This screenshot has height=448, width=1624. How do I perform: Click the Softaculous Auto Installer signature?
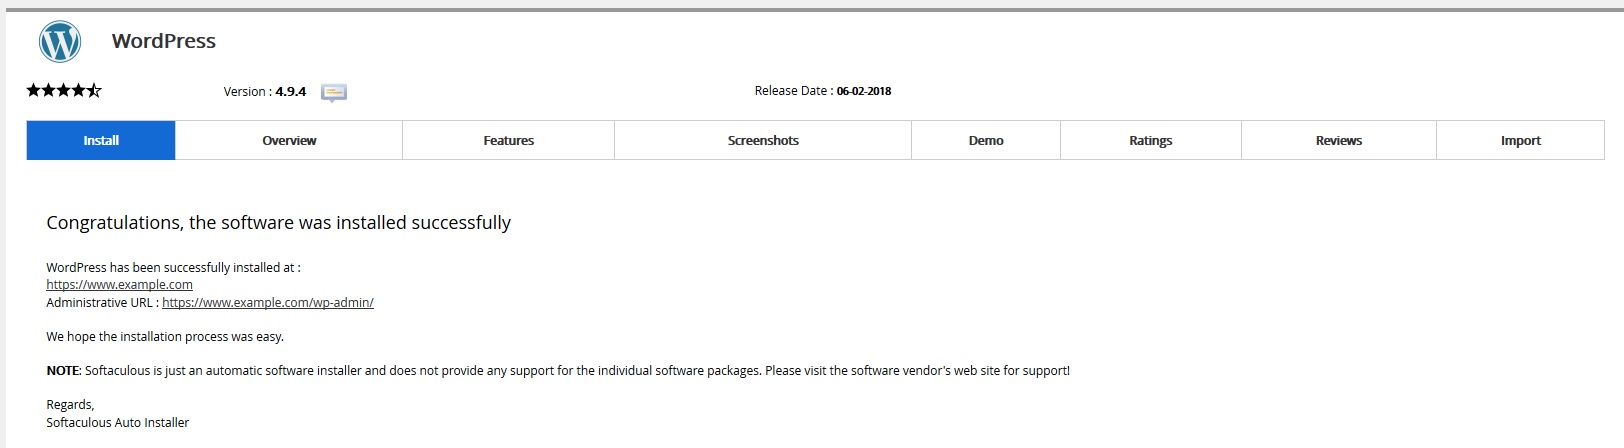click(118, 422)
